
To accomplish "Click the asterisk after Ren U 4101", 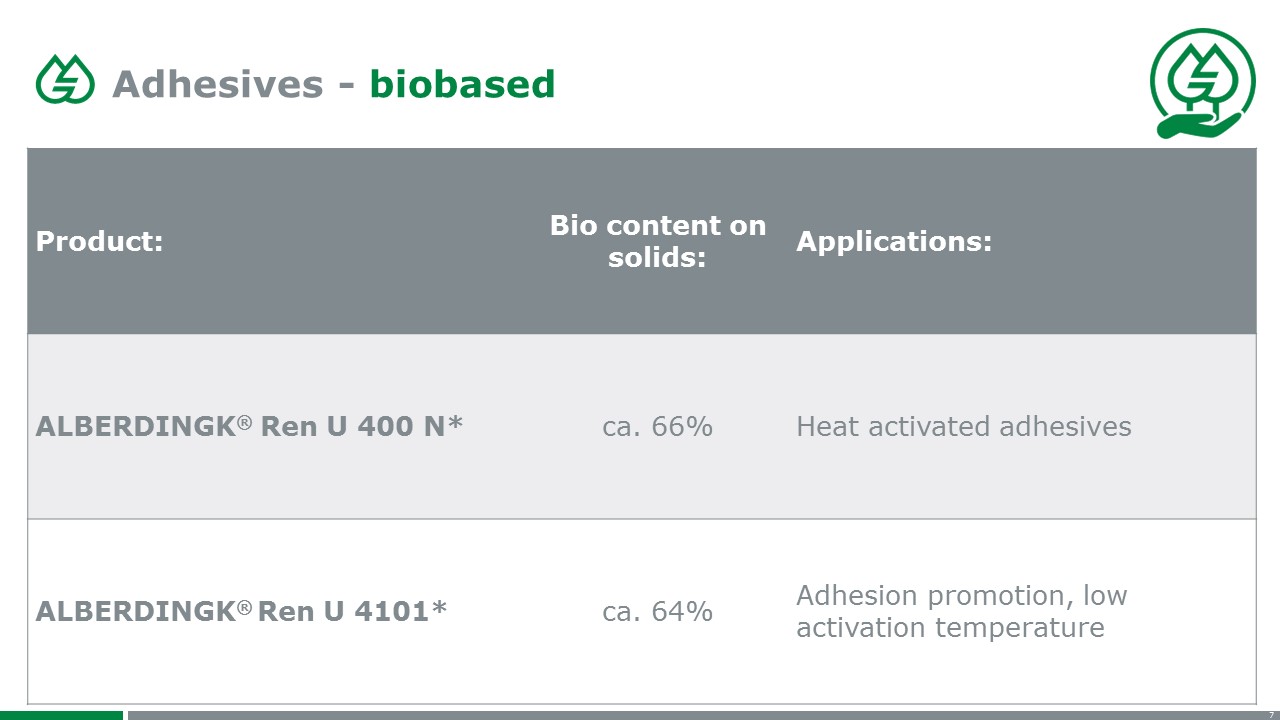I will click(x=438, y=607).
